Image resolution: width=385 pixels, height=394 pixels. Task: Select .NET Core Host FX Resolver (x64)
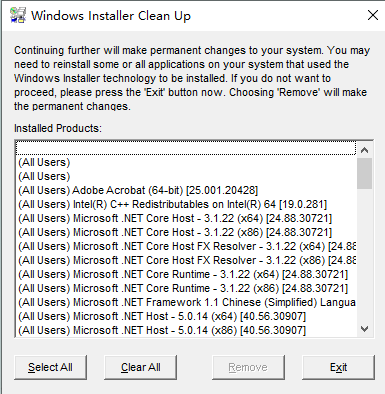point(186,246)
